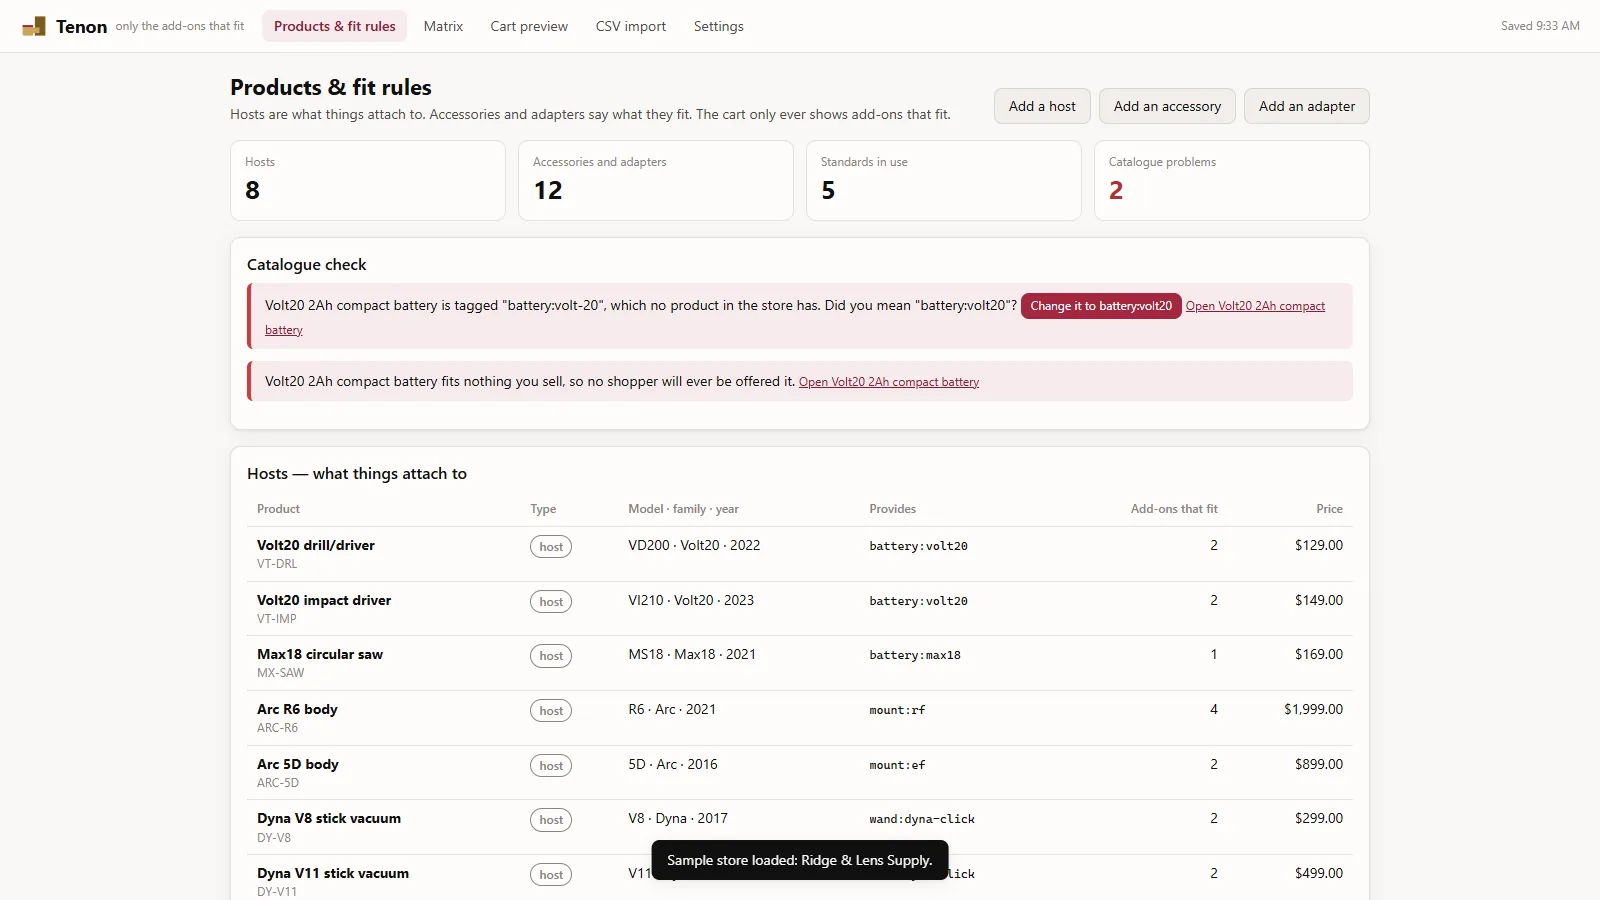Image resolution: width=1600 pixels, height=900 pixels.
Task: Click the Tenon logo icon
Action: pyautogui.click(x=34, y=26)
